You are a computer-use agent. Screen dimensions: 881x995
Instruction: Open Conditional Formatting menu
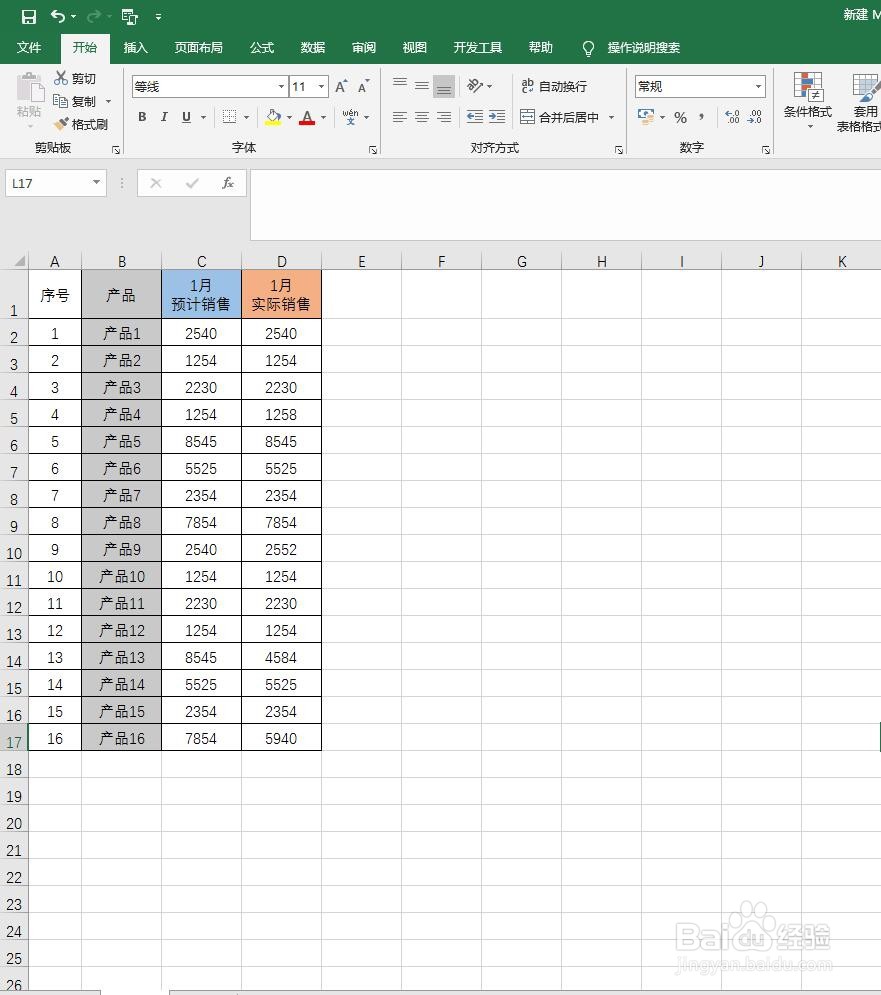[x=808, y=100]
